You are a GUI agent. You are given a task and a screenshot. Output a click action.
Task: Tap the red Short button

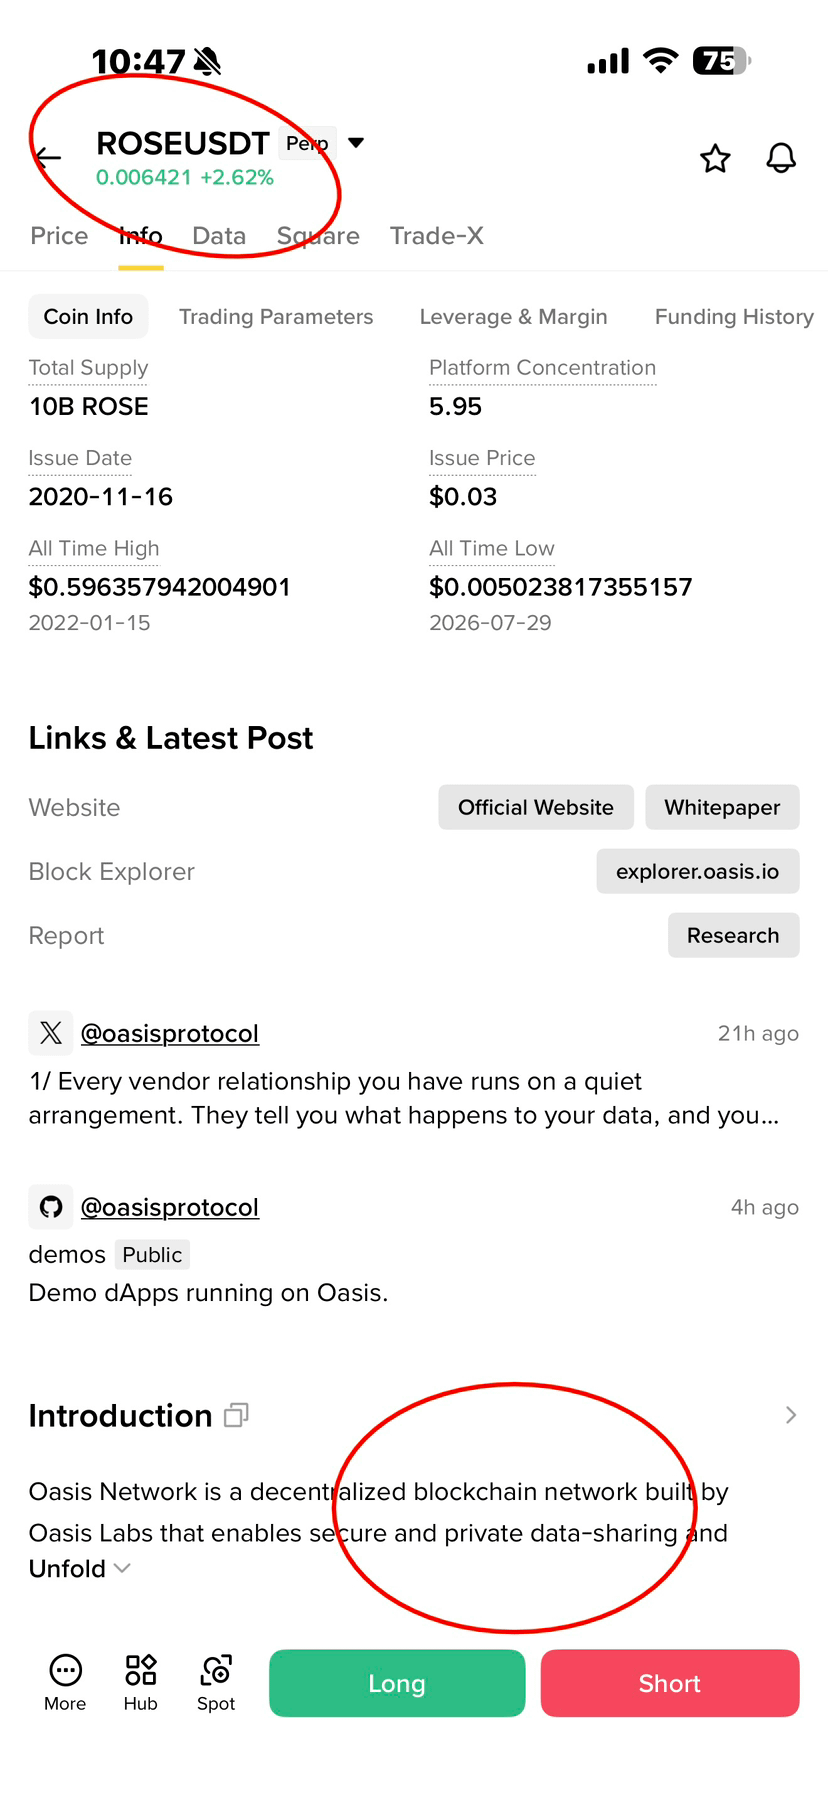click(670, 1683)
